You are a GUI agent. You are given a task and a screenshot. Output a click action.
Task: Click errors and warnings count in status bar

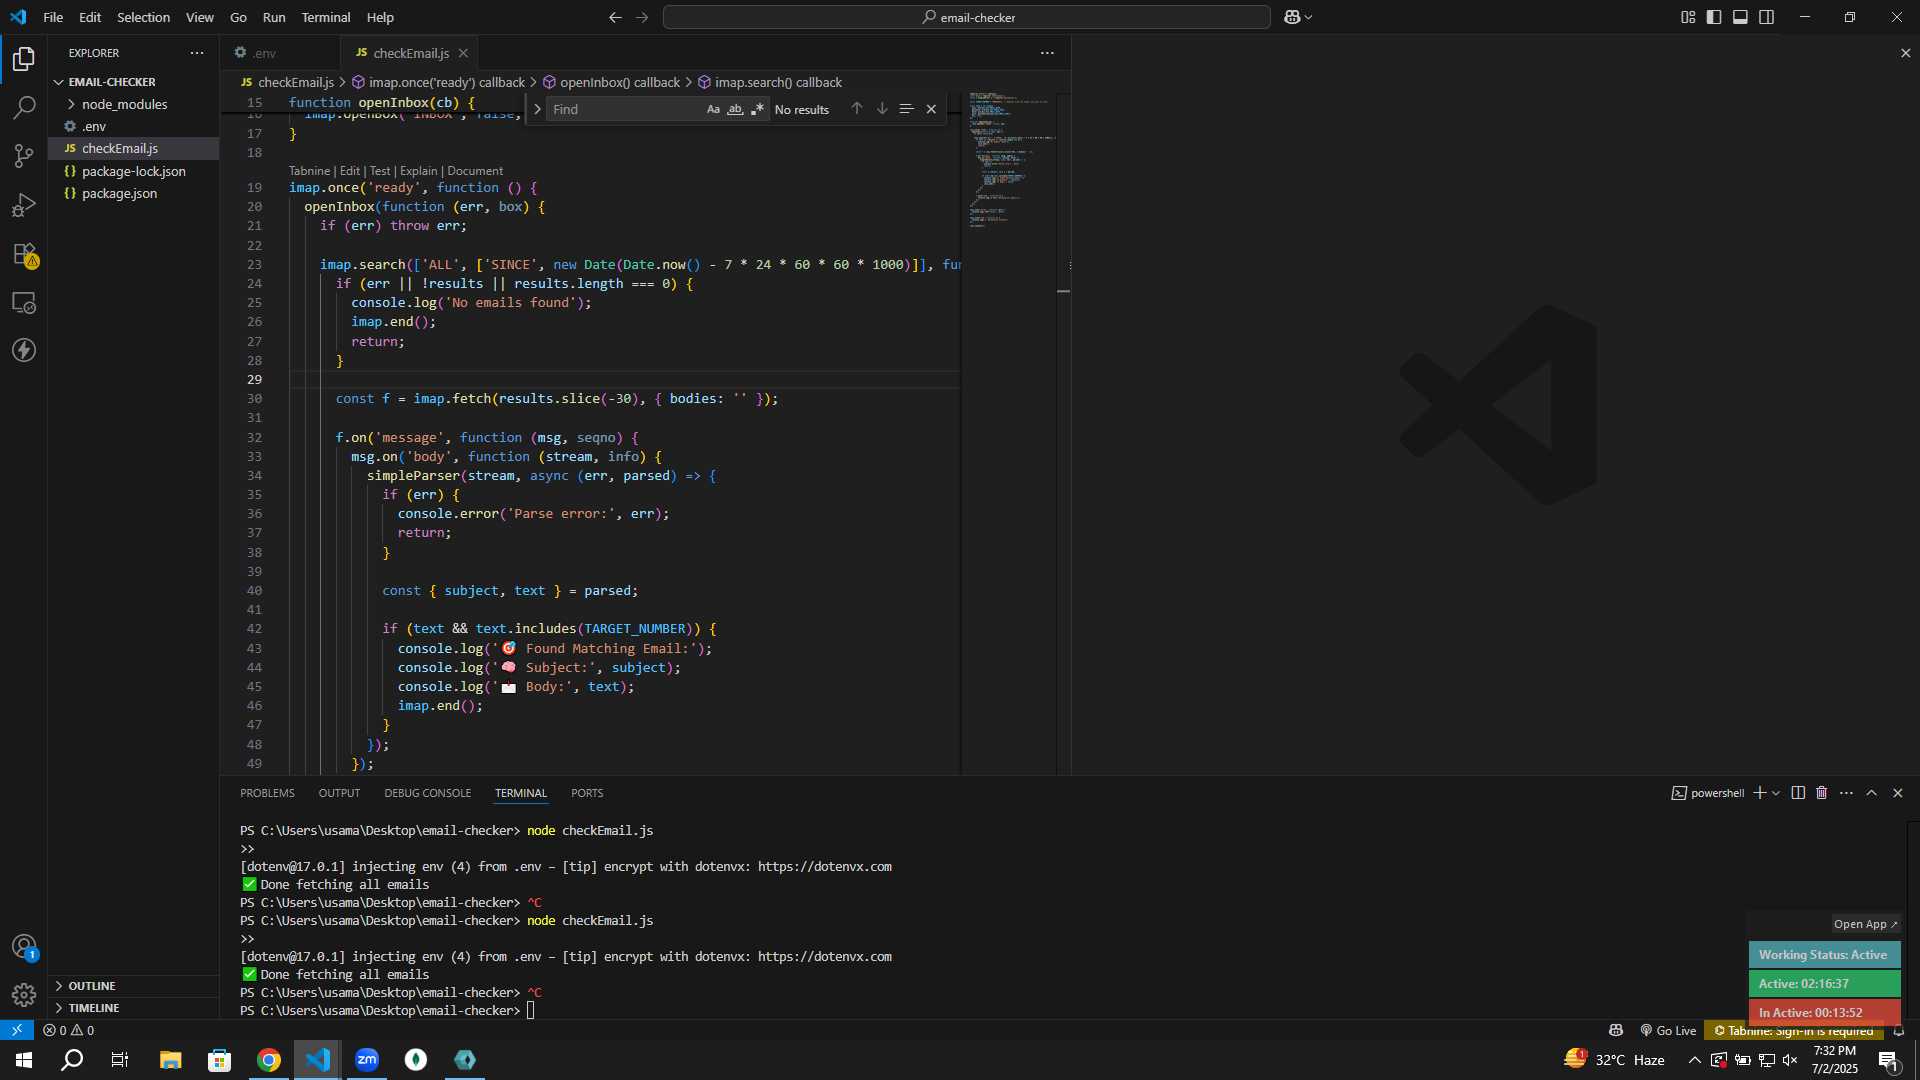(x=69, y=1030)
